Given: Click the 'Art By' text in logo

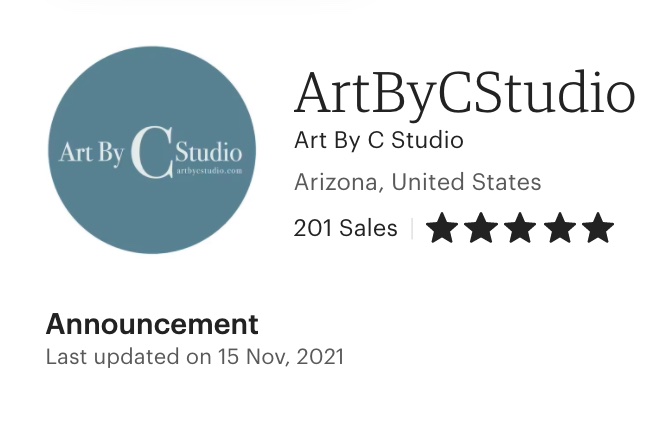Looking at the screenshot, I should click(x=91, y=153).
